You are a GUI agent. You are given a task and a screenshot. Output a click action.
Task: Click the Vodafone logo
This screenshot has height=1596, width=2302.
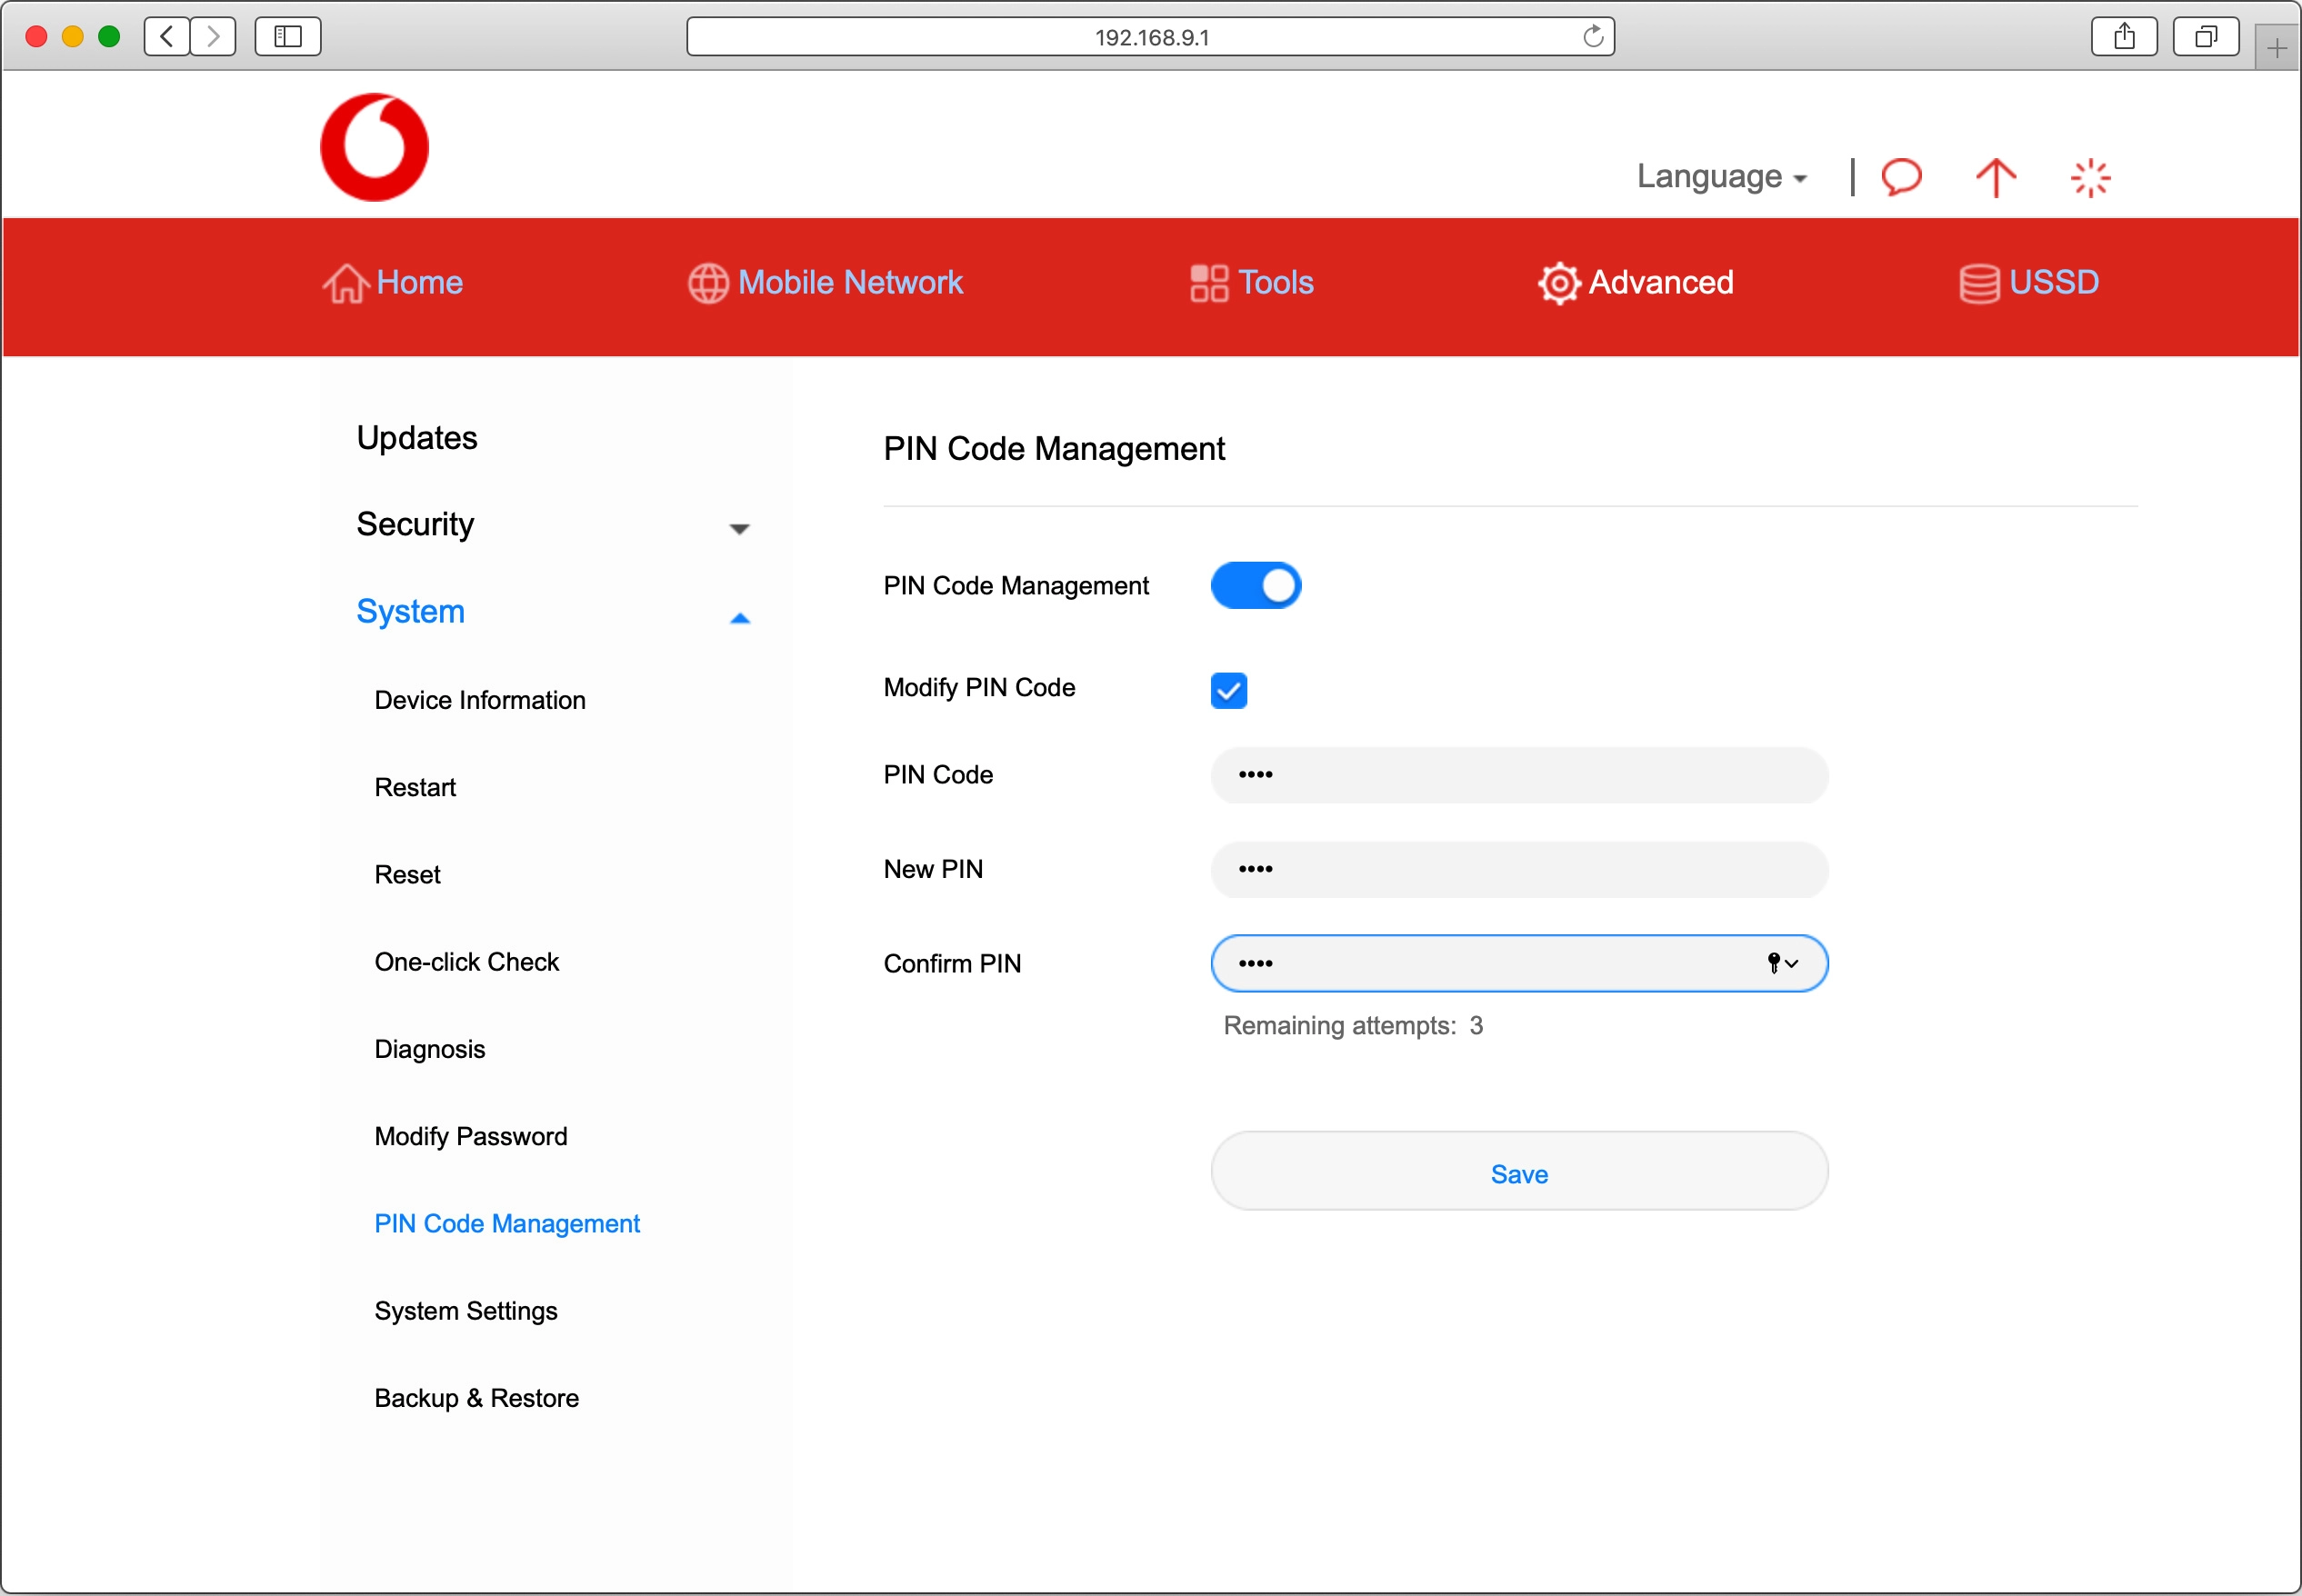click(374, 147)
